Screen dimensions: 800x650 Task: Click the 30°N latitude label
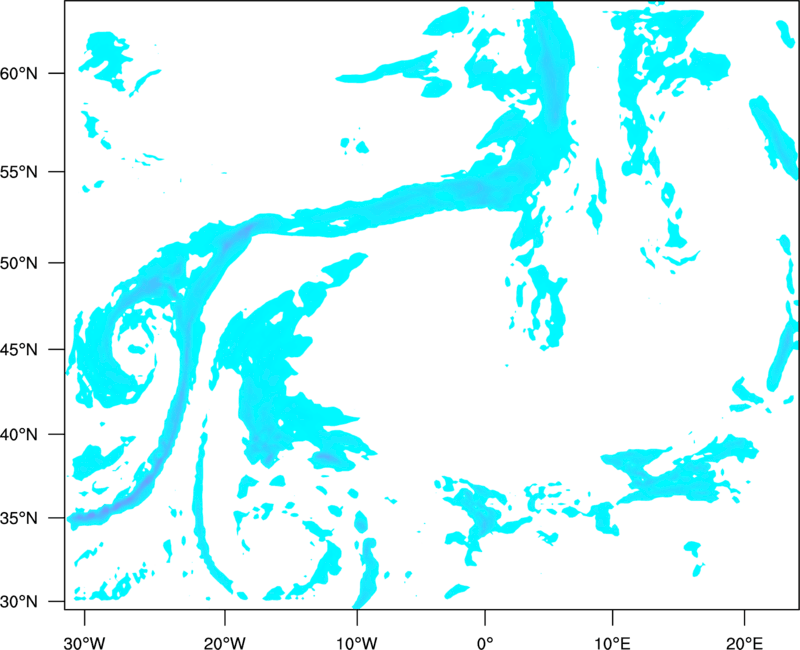pos(19,602)
